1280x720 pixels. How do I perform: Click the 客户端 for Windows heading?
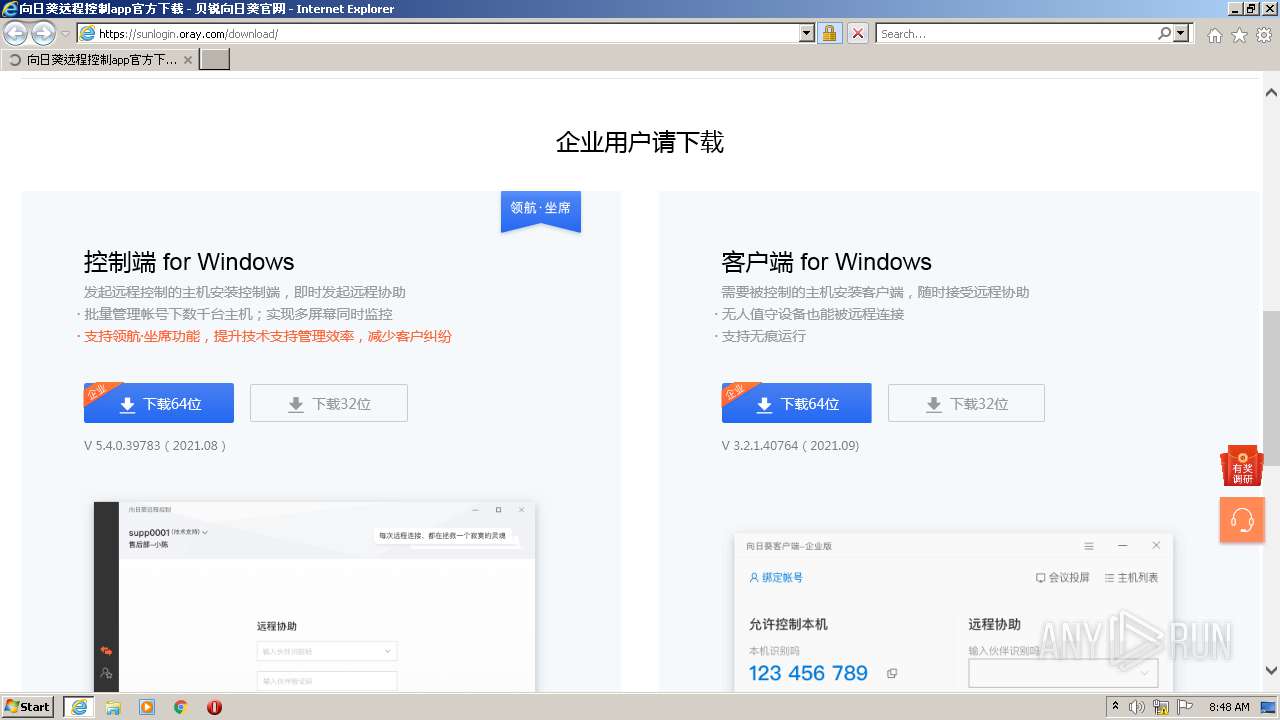coord(826,262)
